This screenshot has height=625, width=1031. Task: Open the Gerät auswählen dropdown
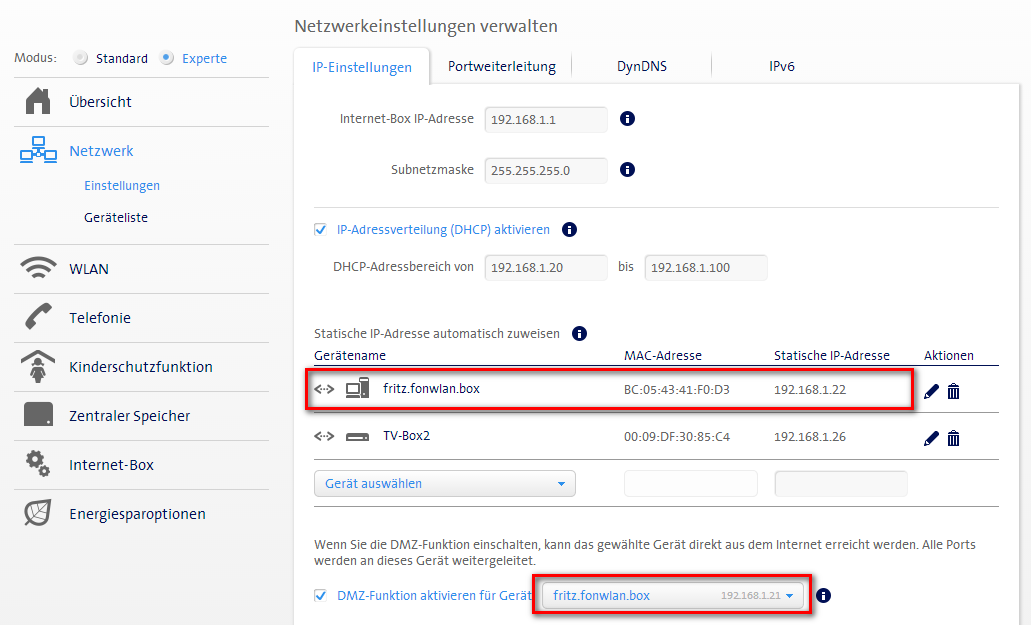click(444, 484)
